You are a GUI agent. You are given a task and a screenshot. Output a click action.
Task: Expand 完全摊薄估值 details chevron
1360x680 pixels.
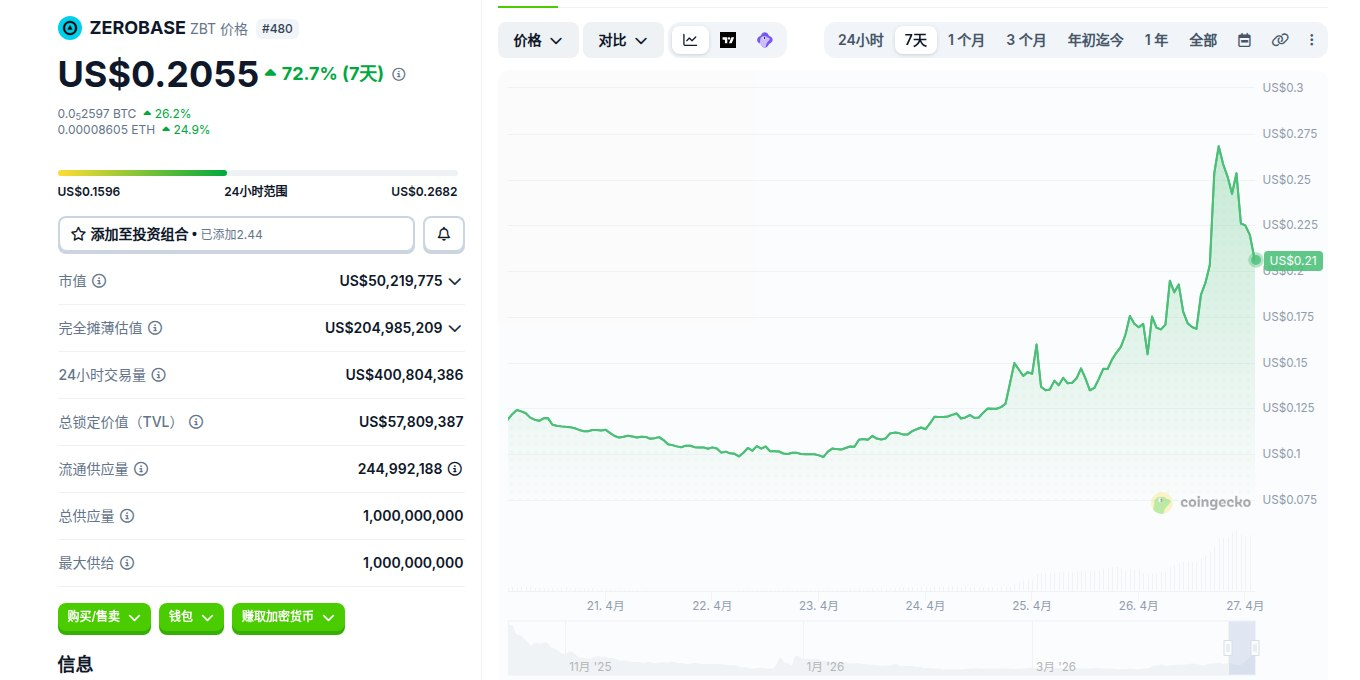pyautogui.click(x=455, y=328)
